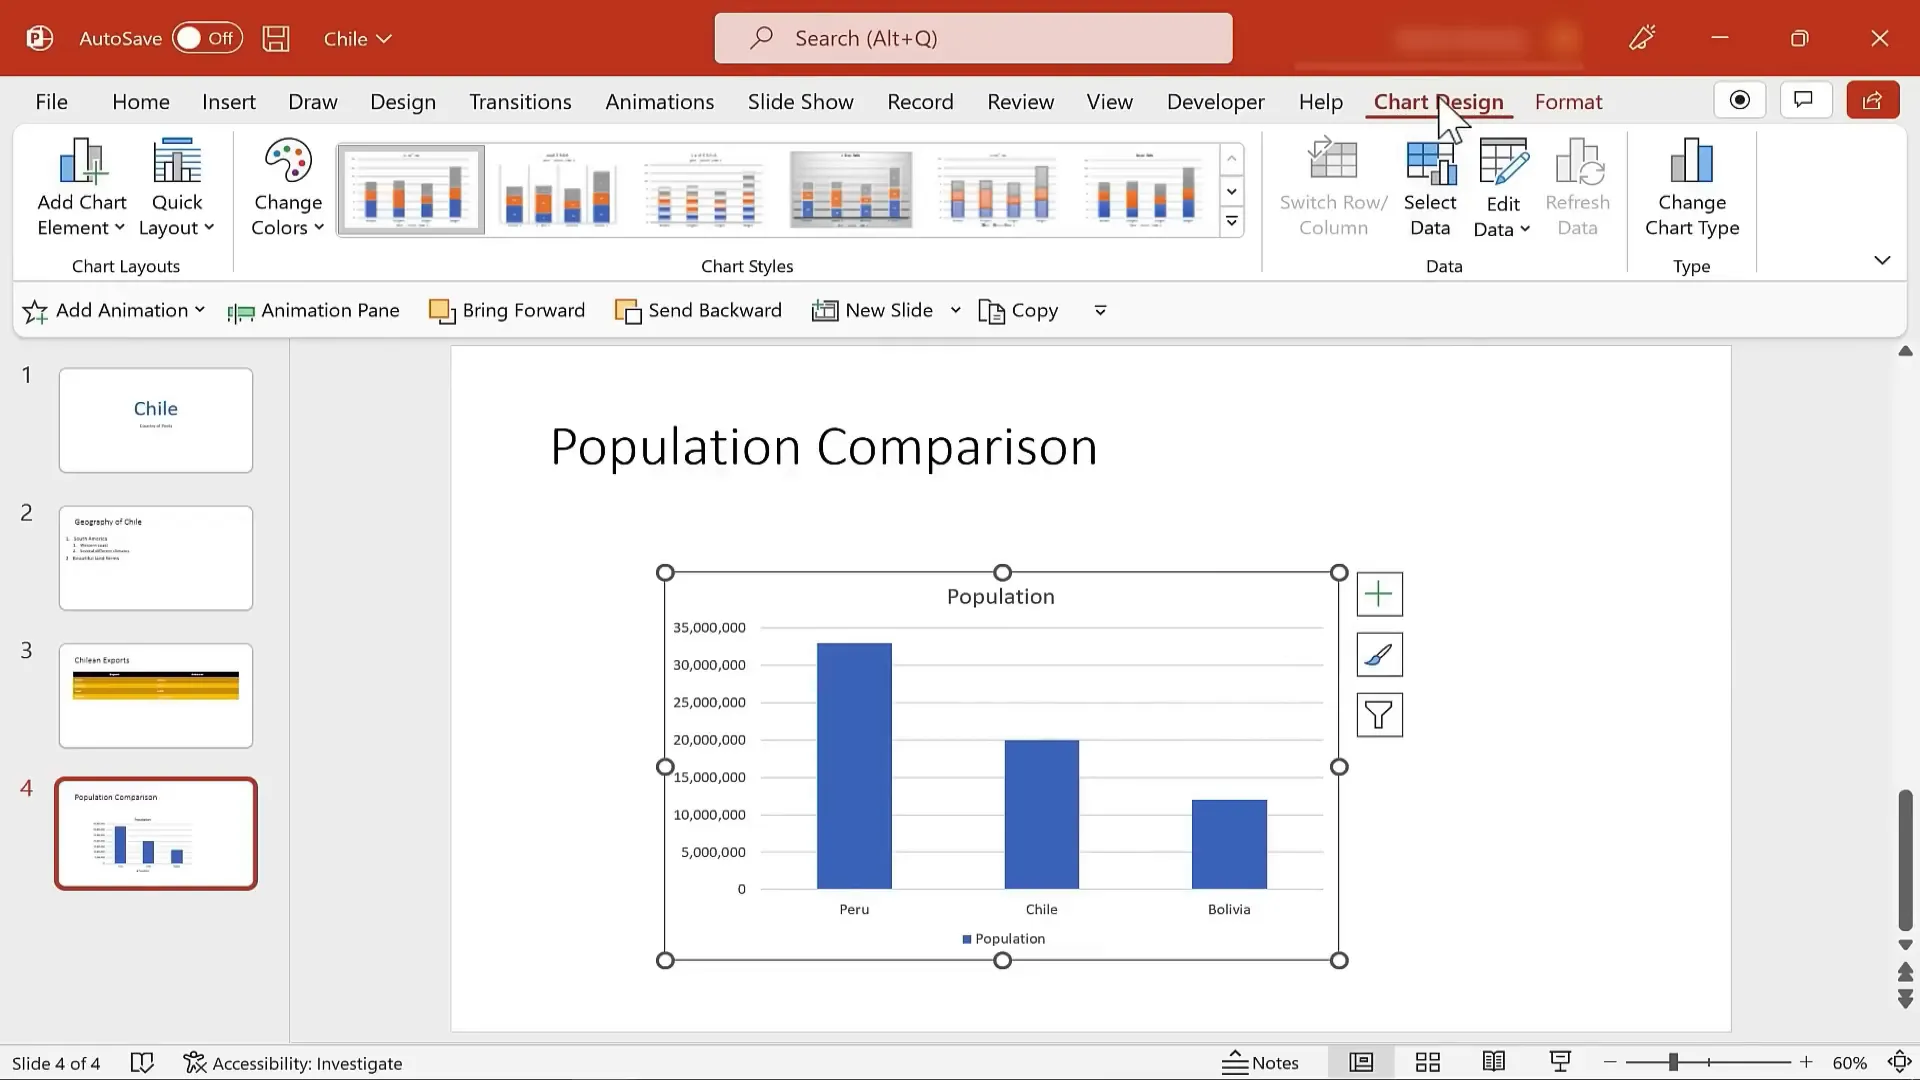The width and height of the screenshot is (1920, 1080).
Task: Expand the Chart Styles gallery
Action: [1232, 222]
